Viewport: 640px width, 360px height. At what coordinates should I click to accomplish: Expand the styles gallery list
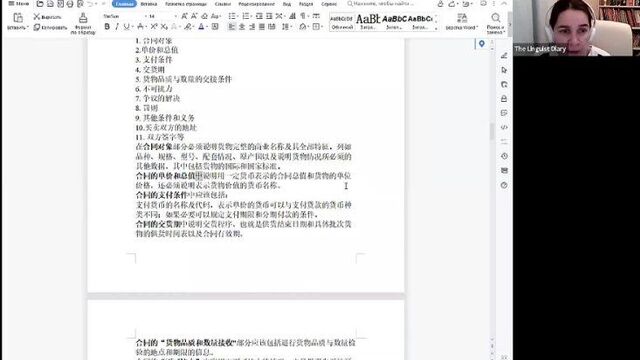pyautogui.click(x=436, y=28)
